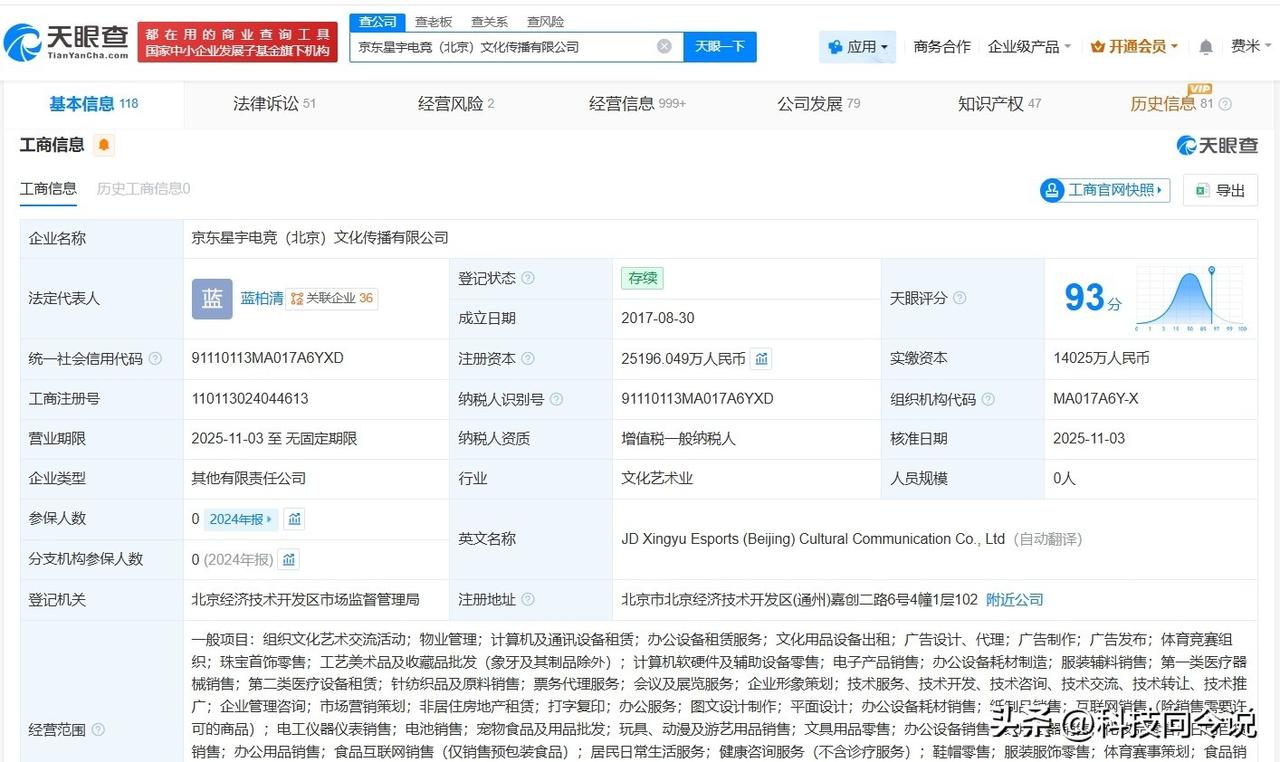Select the 查公司 search tab
The height and width of the screenshot is (762, 1280).
(377, 22)
